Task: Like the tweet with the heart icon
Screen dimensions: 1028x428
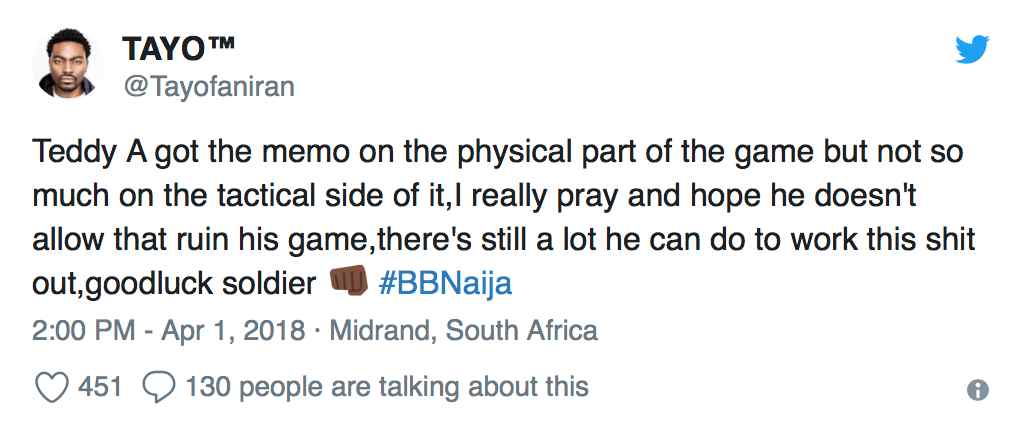Action: tap(51, 386)
